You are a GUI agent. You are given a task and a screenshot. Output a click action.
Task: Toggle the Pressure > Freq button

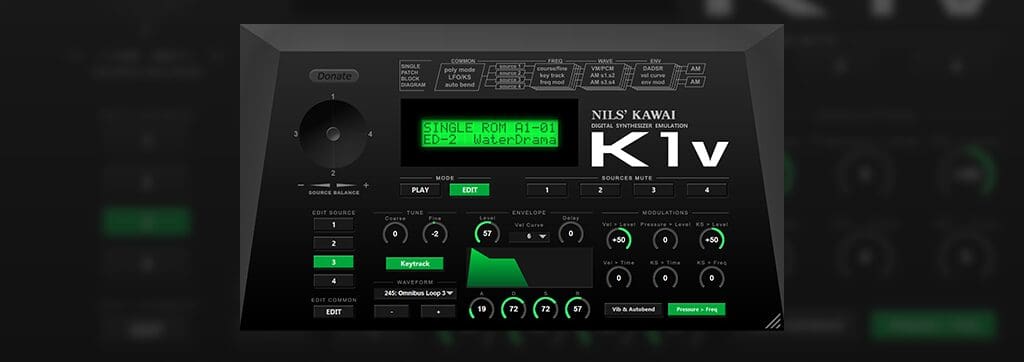pos(696,309)
